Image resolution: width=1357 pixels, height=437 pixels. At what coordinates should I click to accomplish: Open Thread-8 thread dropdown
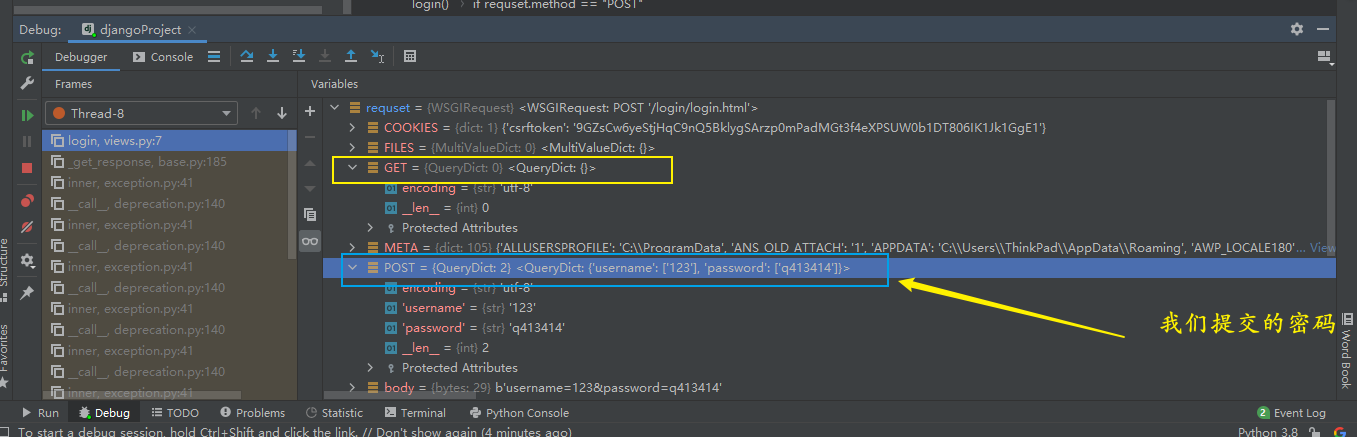[141, 113]
